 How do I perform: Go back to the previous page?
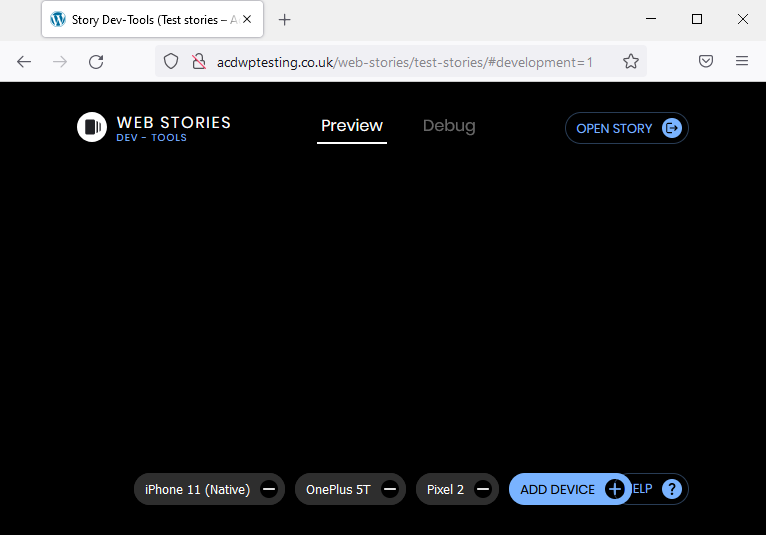click(x=23, y=62)
